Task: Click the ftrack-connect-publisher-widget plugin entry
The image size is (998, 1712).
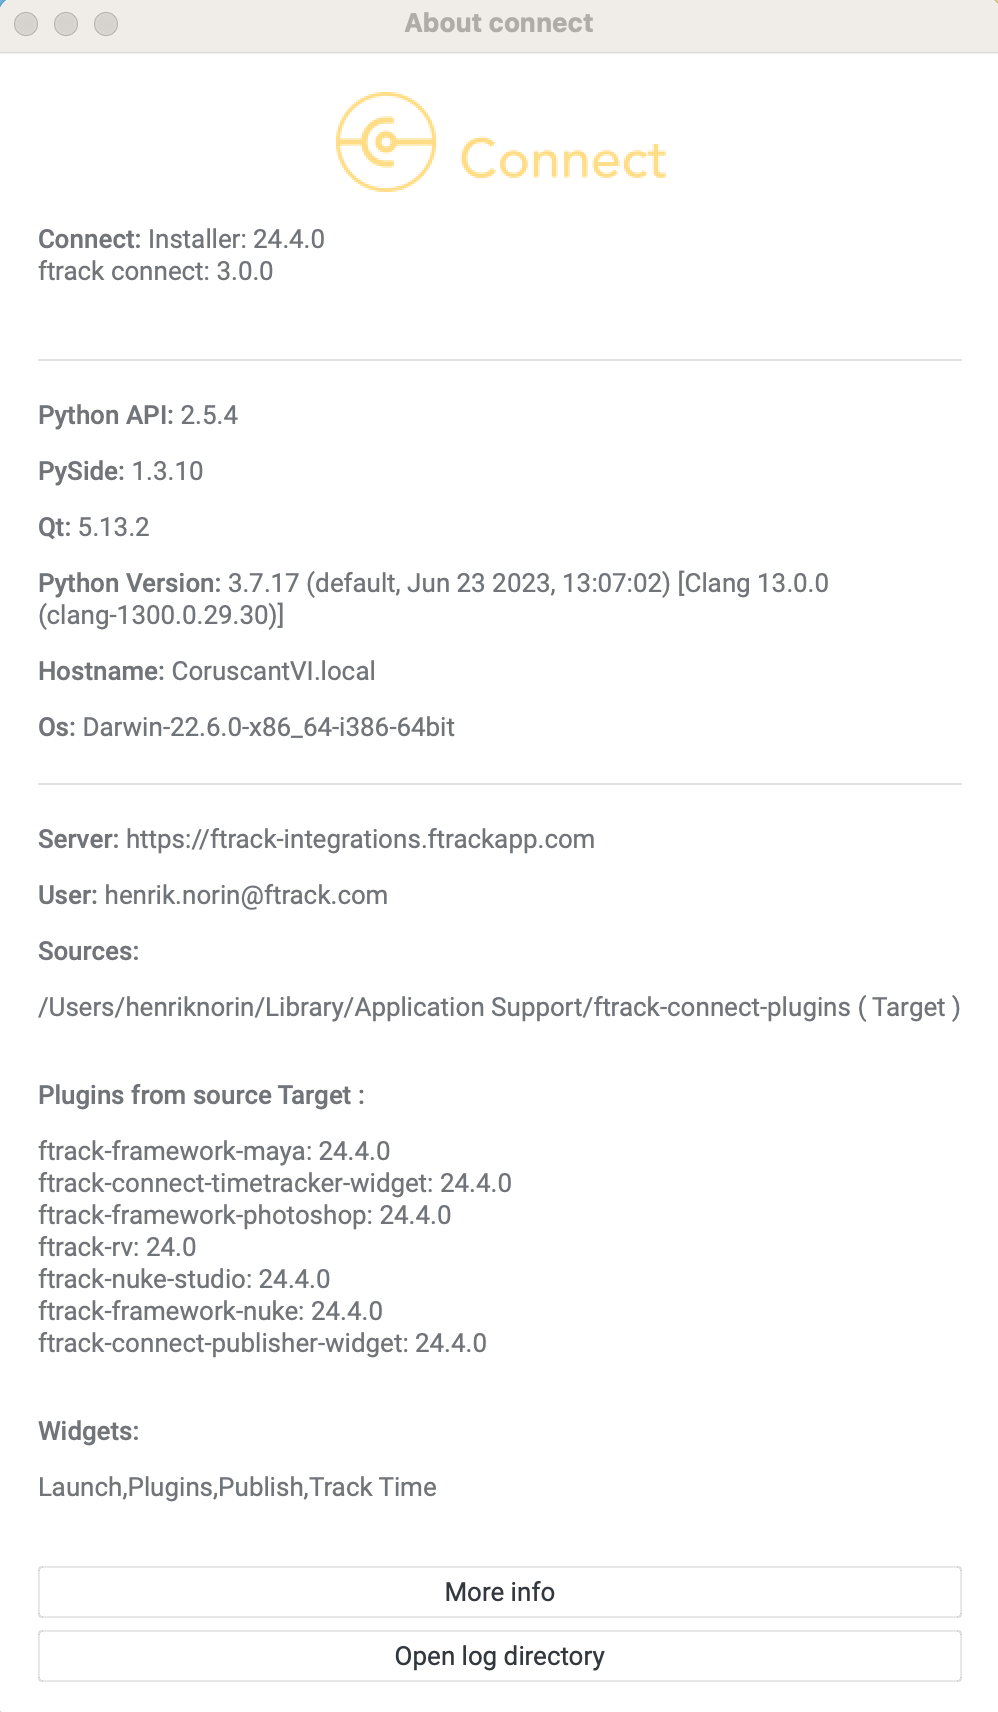Action: pos(263,1343)
